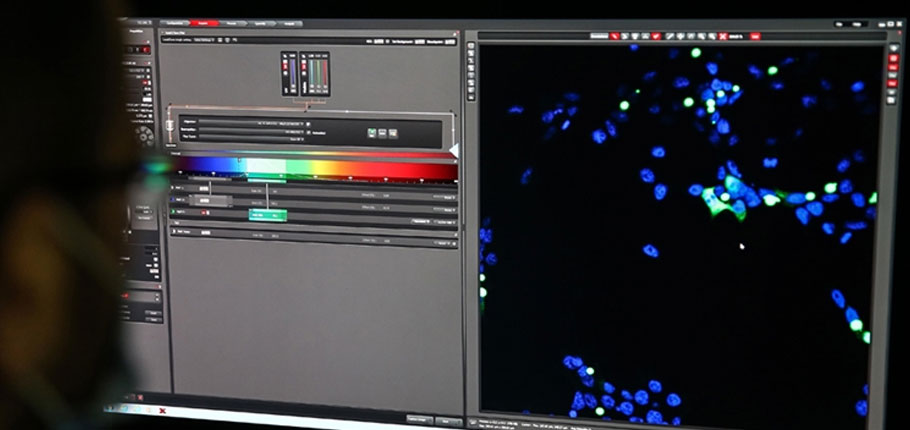Click the first red icon in viewer toolbar
This screenshot has height=430, width=910.
point(614,36)
